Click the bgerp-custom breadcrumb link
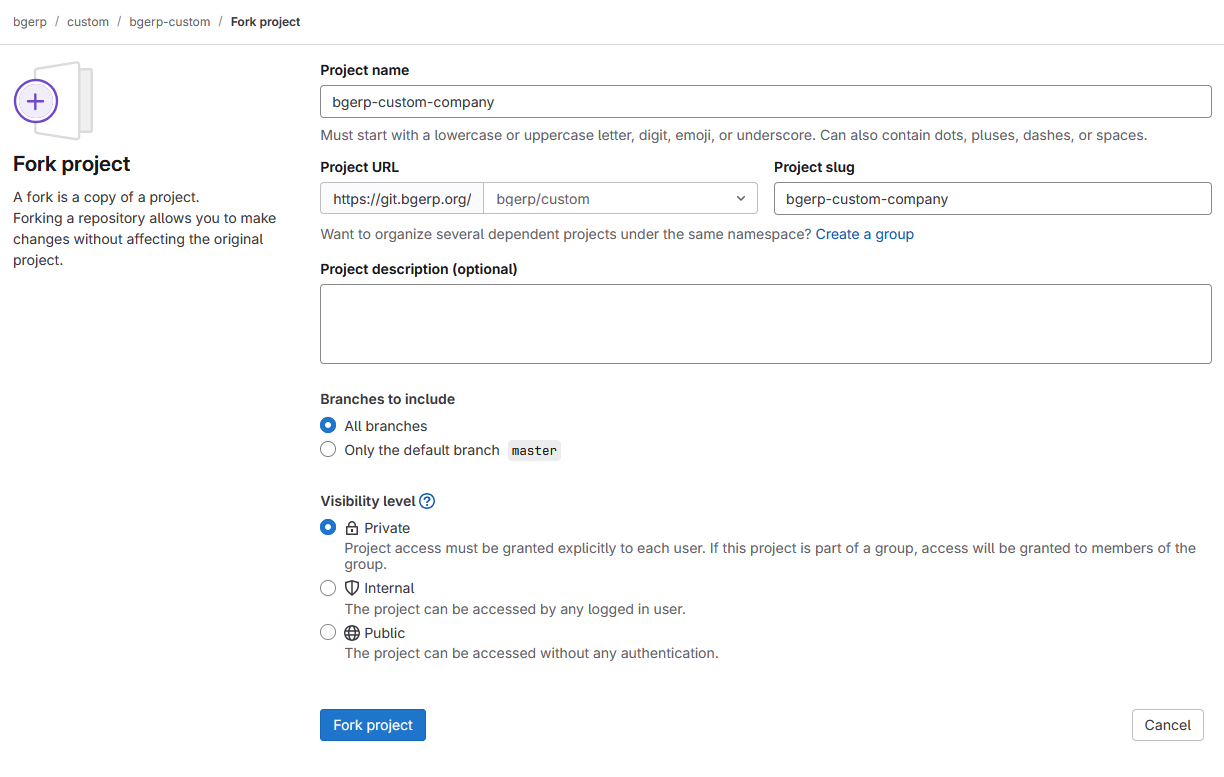This screenshot has height=777, width=1224. click(x=169, y=21)
